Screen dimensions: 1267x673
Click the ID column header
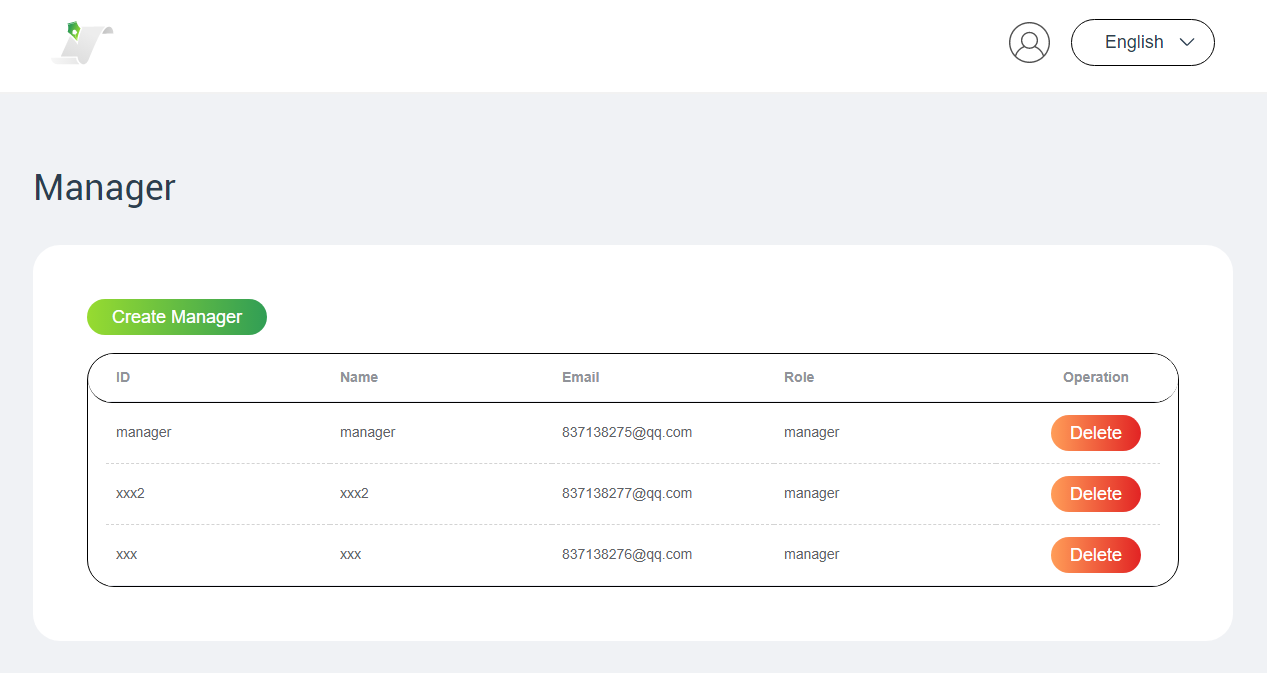[123, 377]
